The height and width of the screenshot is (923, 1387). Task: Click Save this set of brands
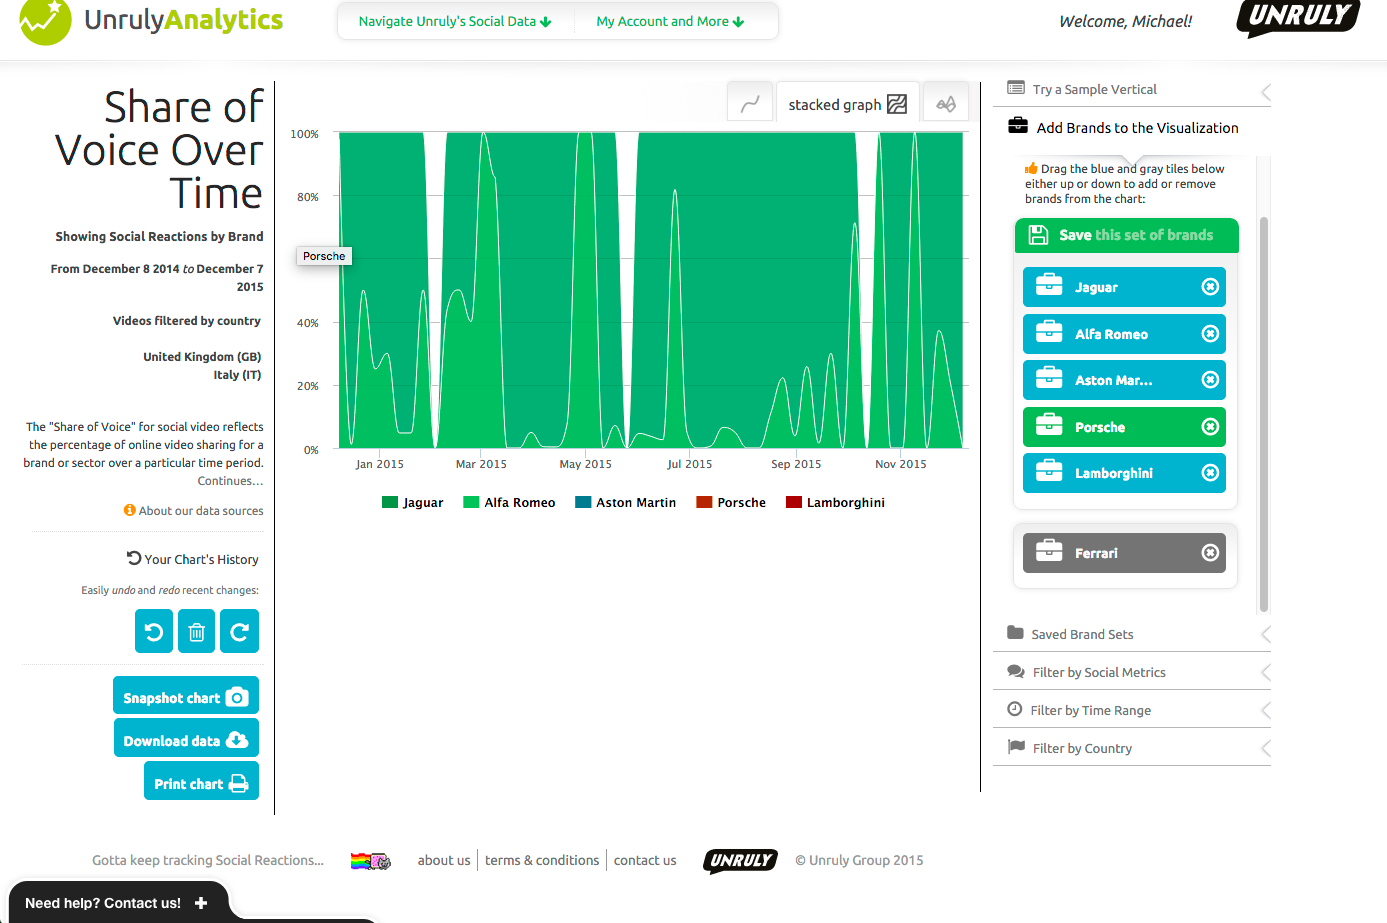point(1127,235)
